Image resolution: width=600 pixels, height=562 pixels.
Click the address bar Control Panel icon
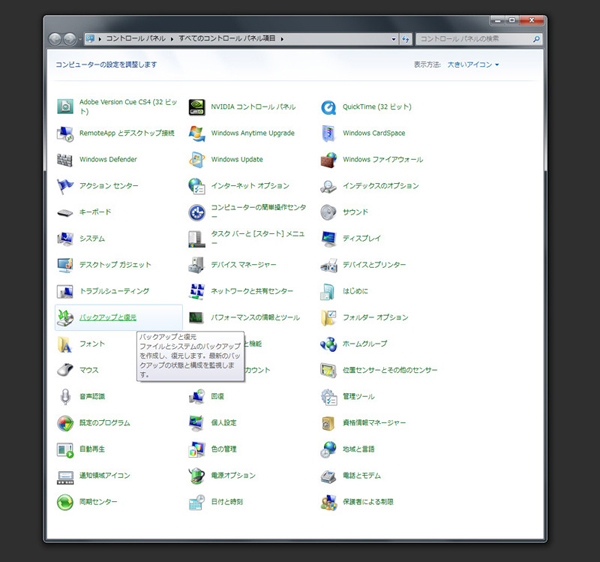coord(91,38)
